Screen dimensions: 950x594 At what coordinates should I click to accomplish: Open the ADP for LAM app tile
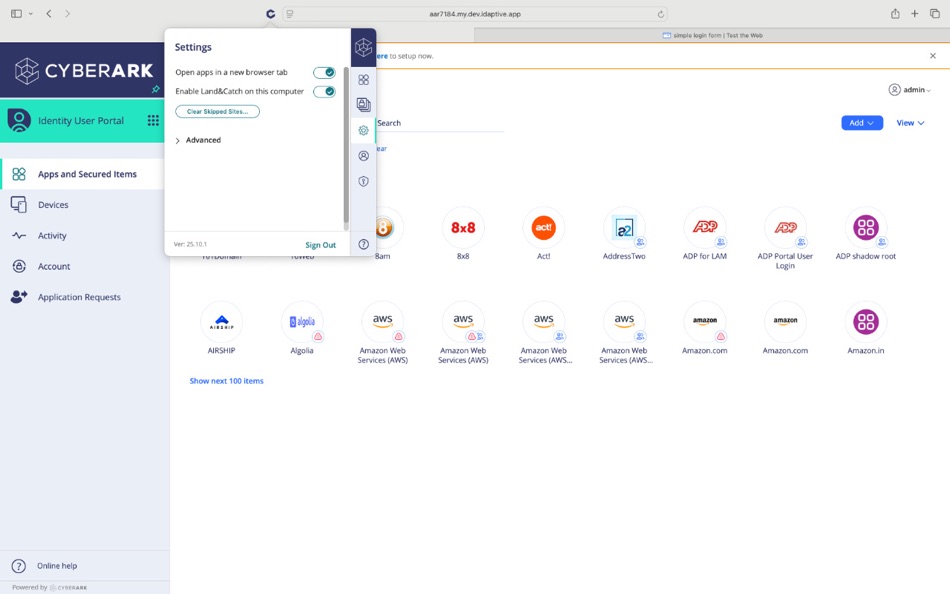(705, 228)
